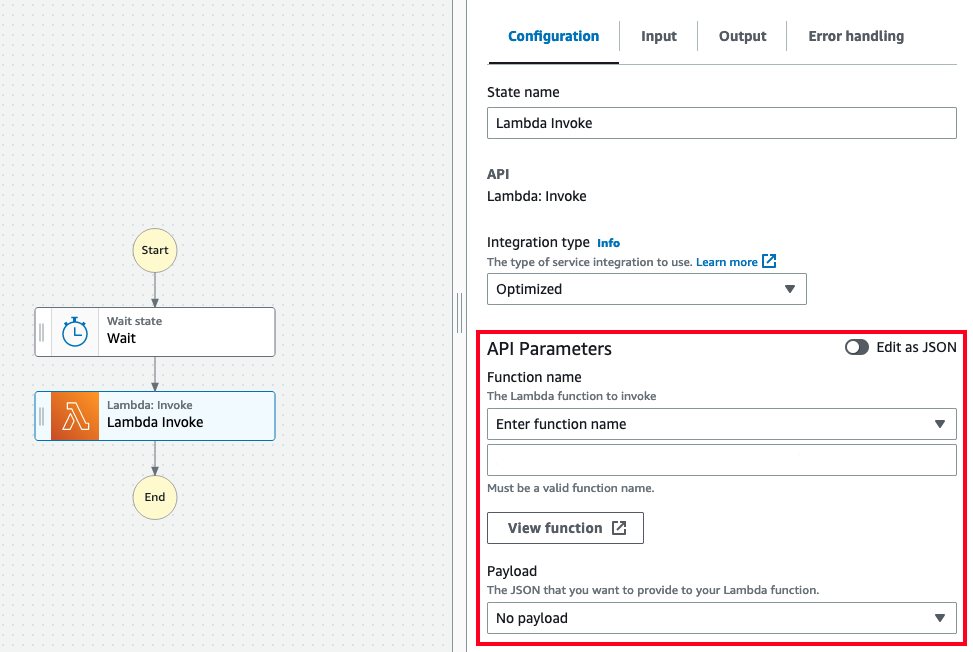Open the Info link next to Integration type
973x652 pixels.
click(608, 242)
